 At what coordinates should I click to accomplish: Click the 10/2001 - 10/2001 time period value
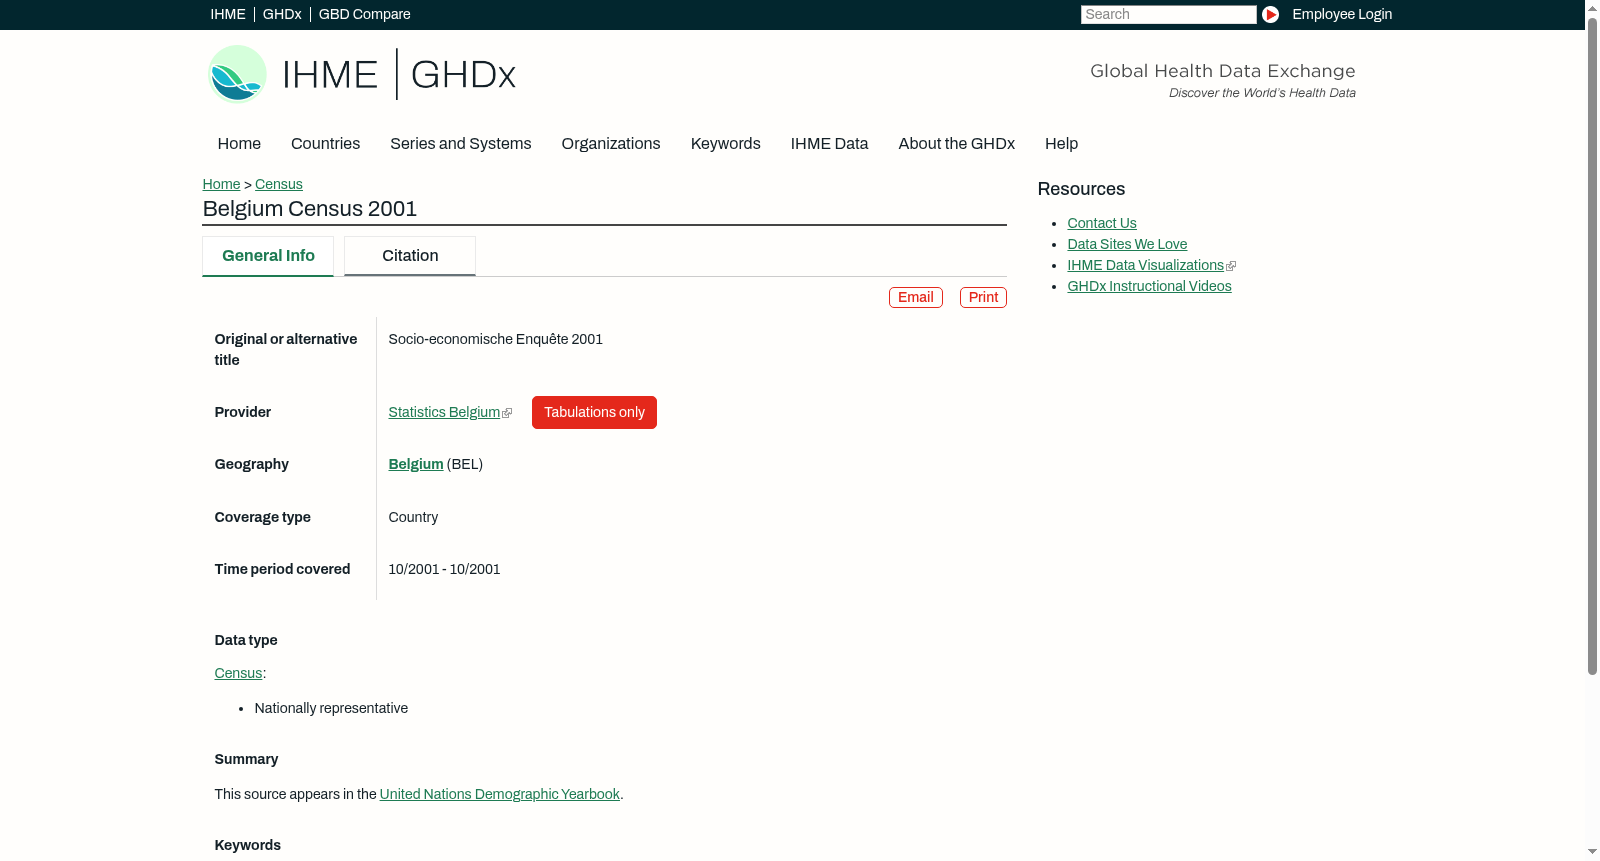tap(444, 569)
